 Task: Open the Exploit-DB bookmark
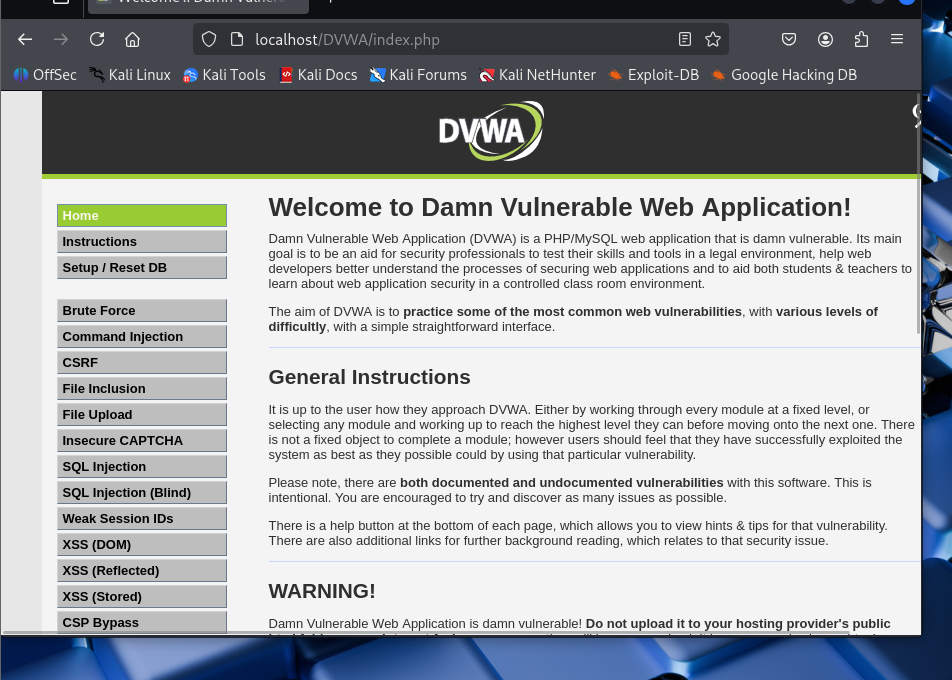tap(653, 75)
